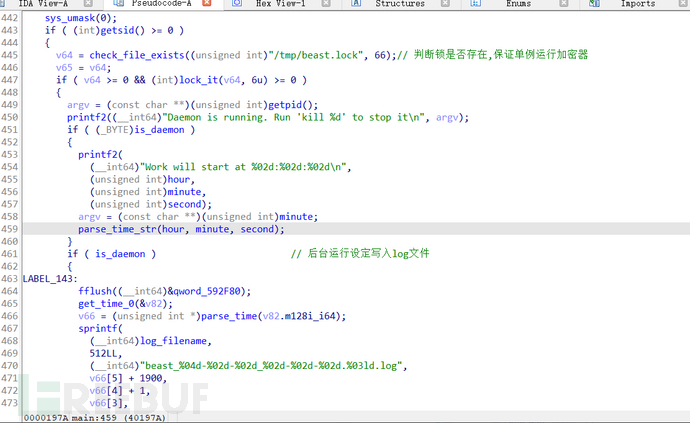The height and width of the screenshot is (423, 690).
Task: Click variable v65 on line 446
Action: pos(64,68)
